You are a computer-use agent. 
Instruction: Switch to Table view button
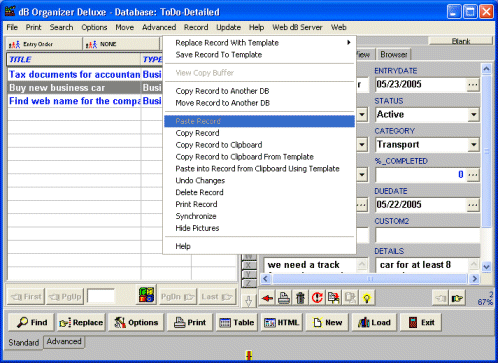pos(237,322)
